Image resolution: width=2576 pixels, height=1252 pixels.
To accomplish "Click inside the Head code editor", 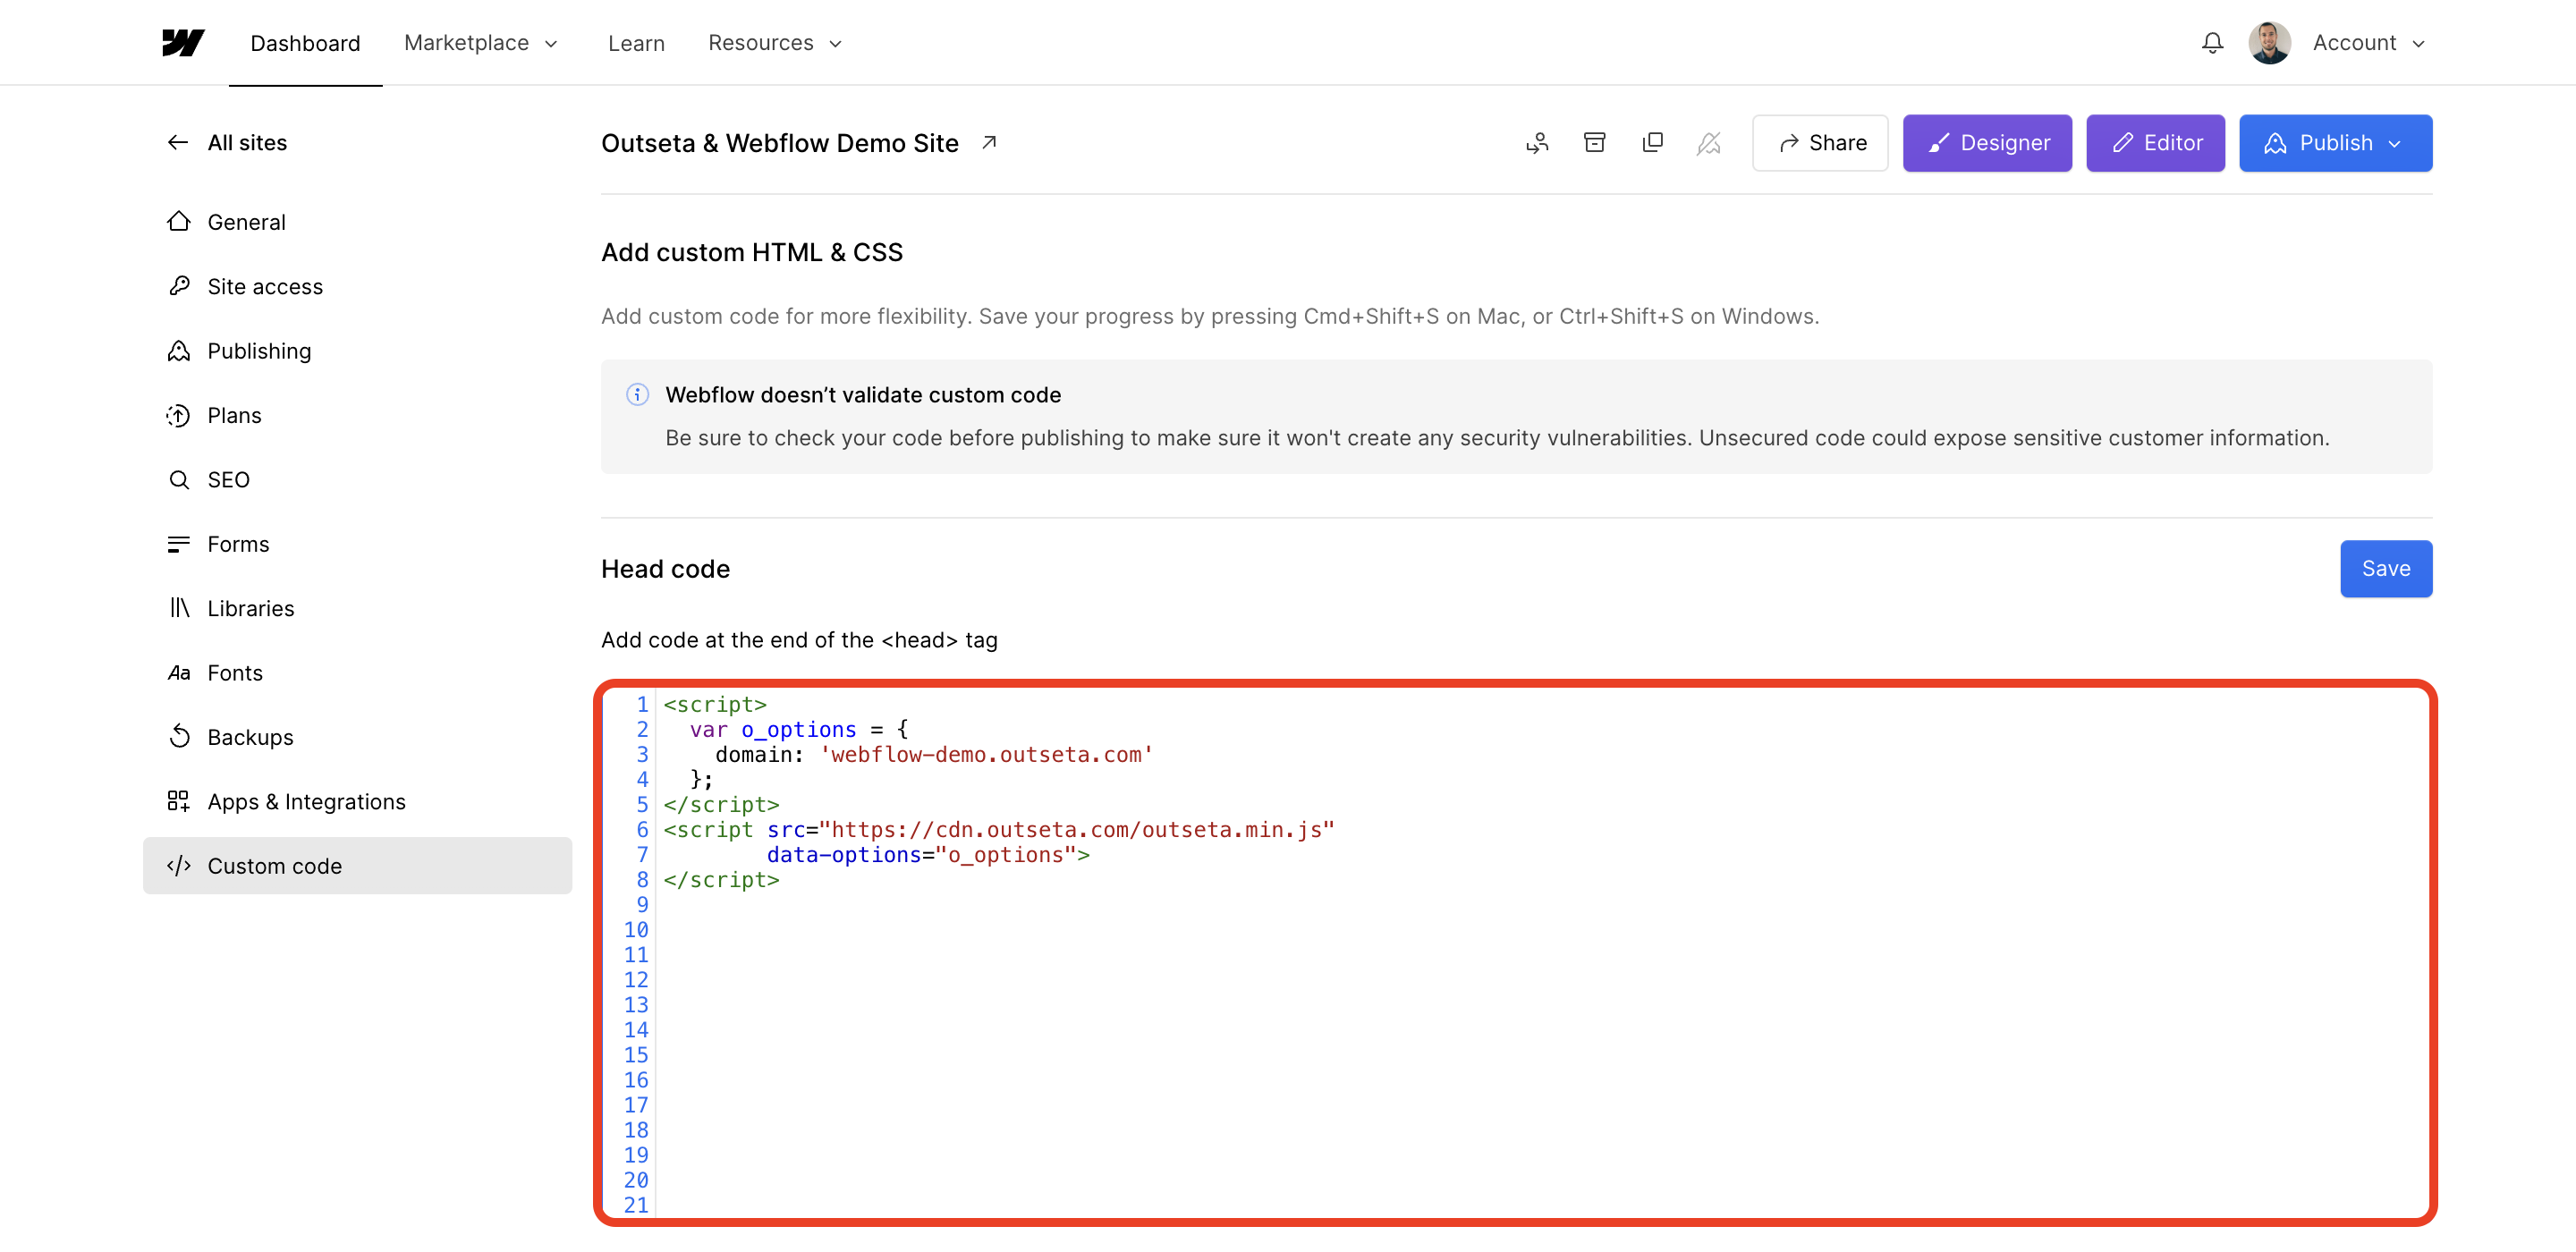I will tap(1500, 1000).
